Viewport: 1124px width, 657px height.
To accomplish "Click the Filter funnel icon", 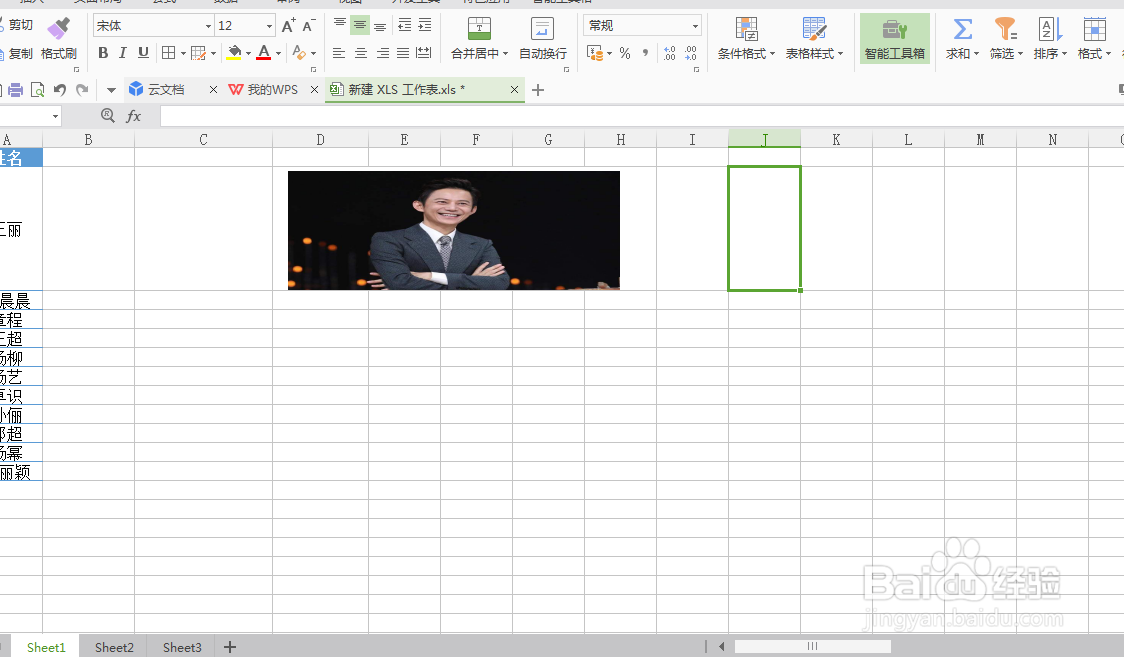I will click(1005, 29).
